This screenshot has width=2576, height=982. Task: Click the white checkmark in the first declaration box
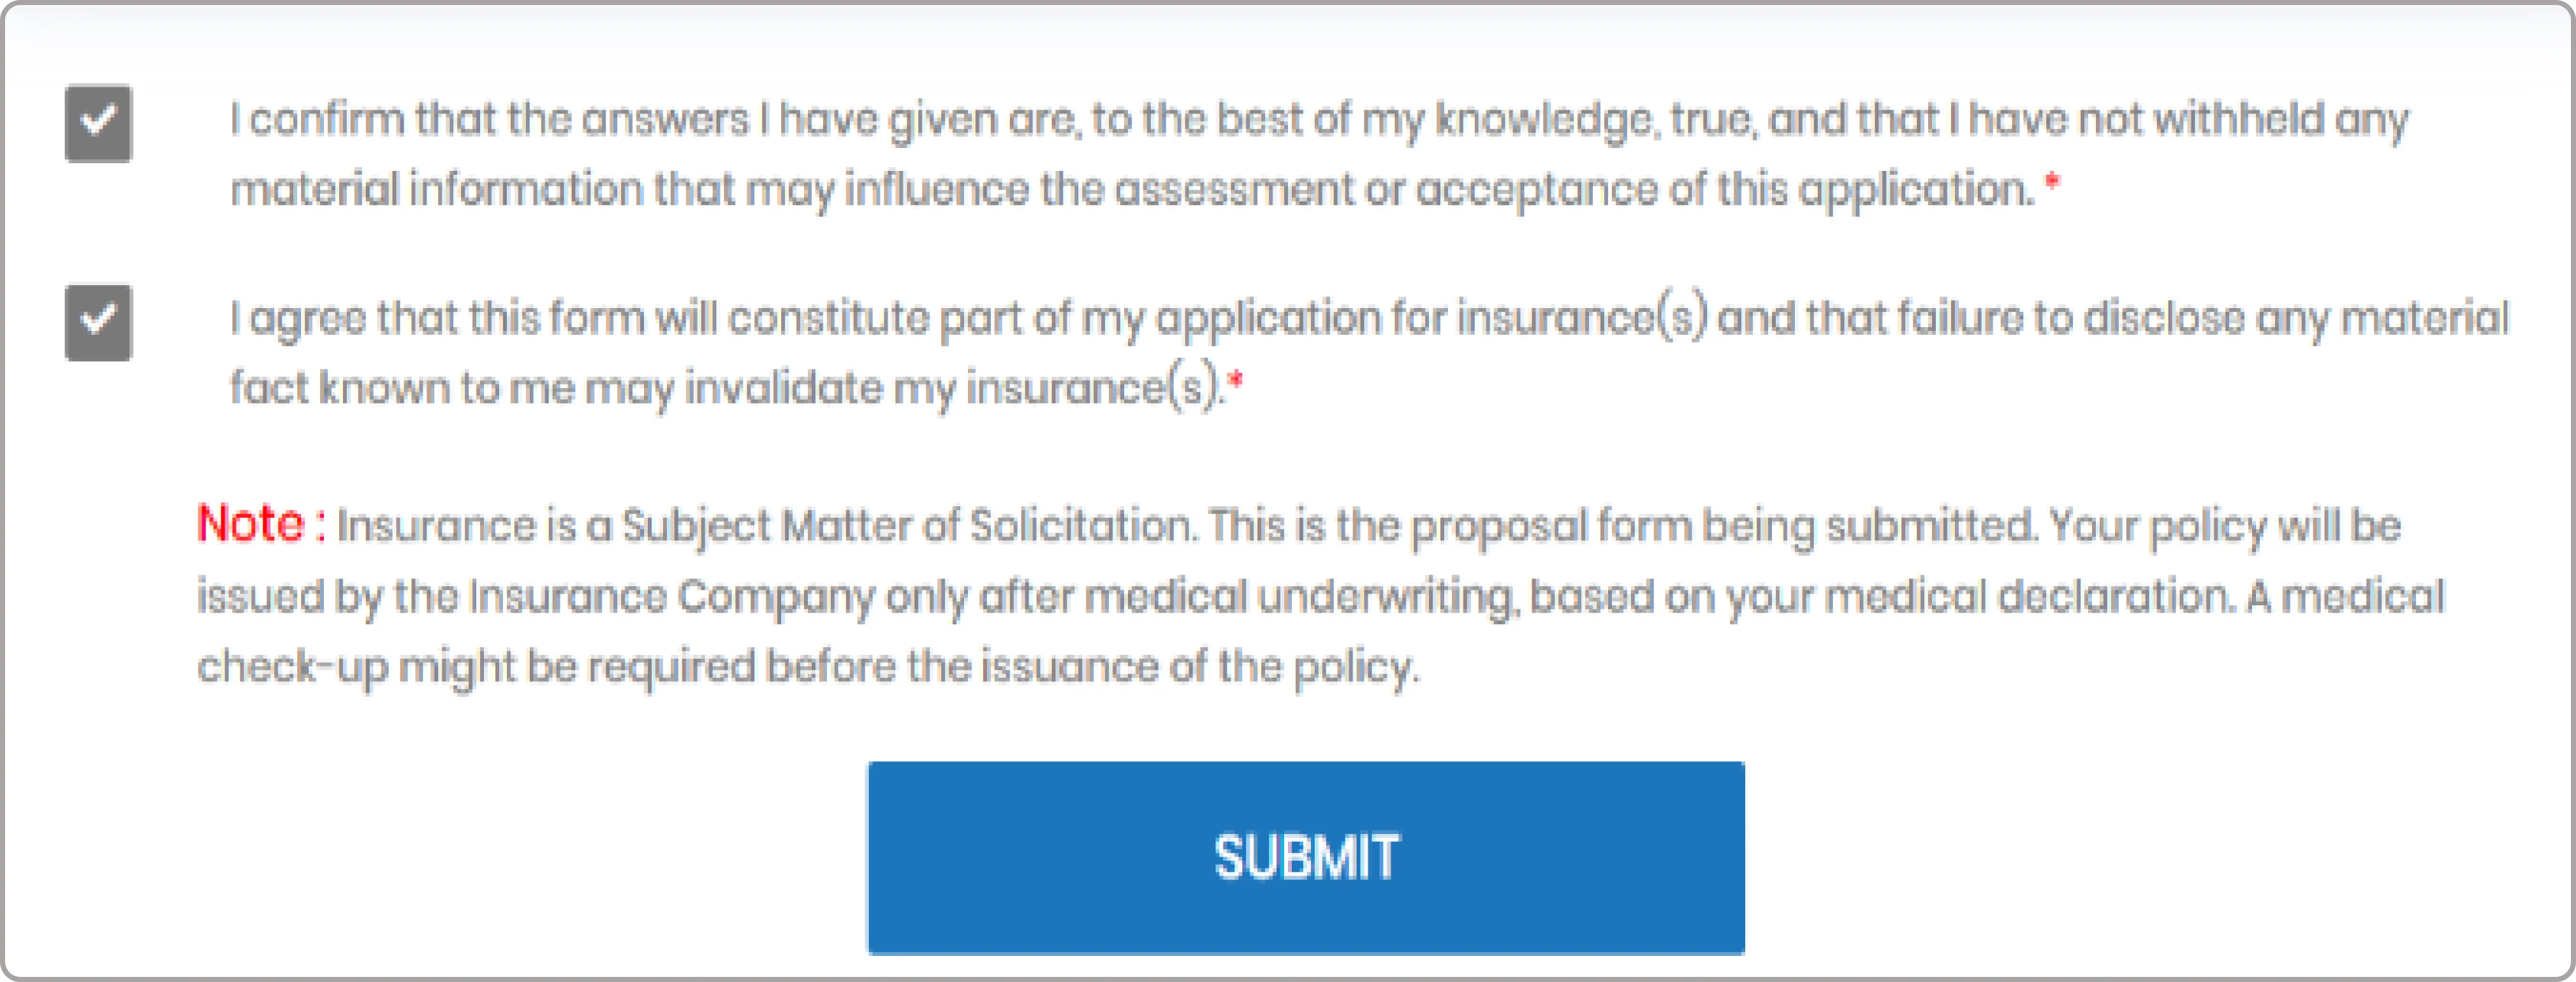click(x=98, y=121)
